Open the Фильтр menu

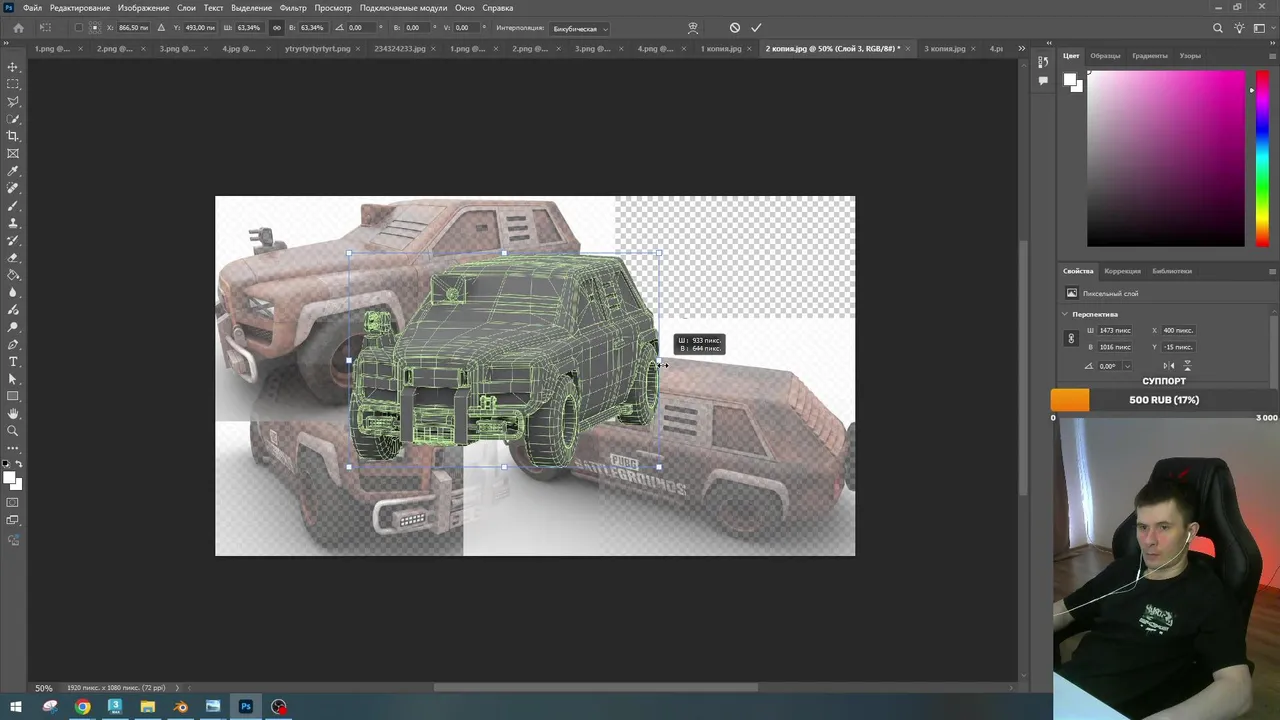coord(293,8)
